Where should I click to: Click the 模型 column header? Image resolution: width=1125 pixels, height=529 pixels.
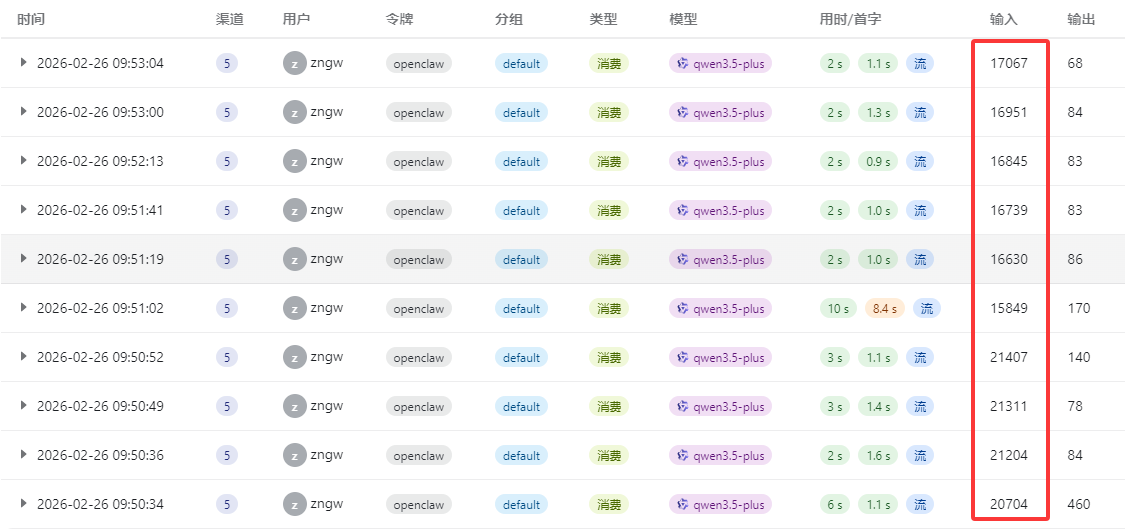coord(683,19)
